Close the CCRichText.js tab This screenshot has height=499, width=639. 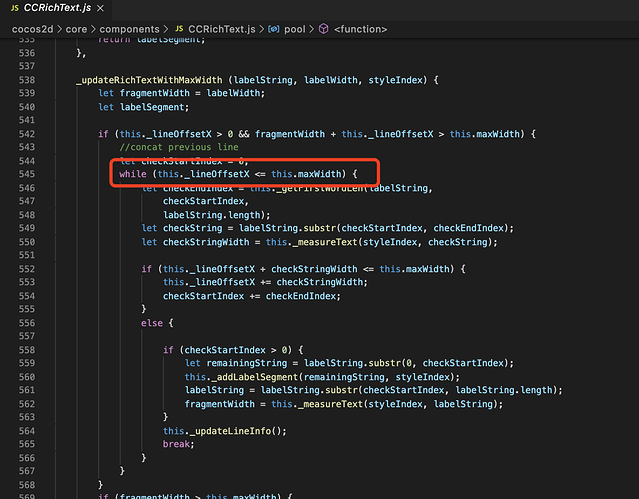(x=100, y=8)
